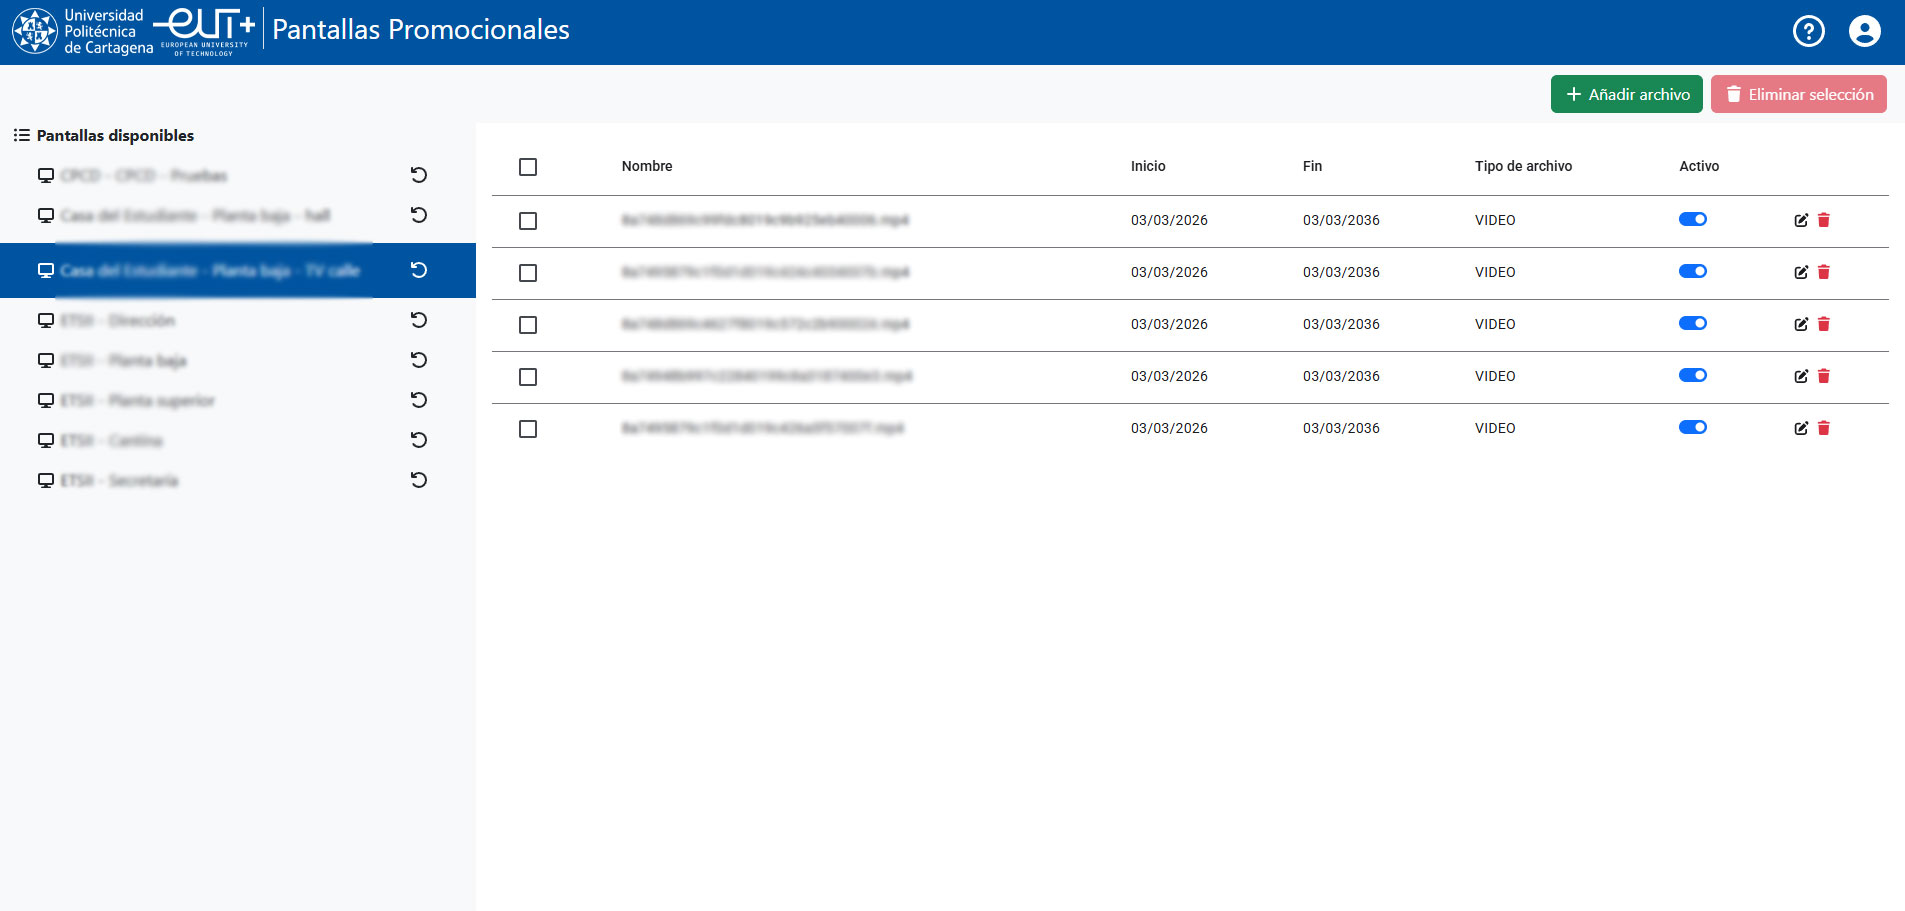Check the select-all checkbox in the table header
Screen dimensions: 1905x911
pos(528,167)
